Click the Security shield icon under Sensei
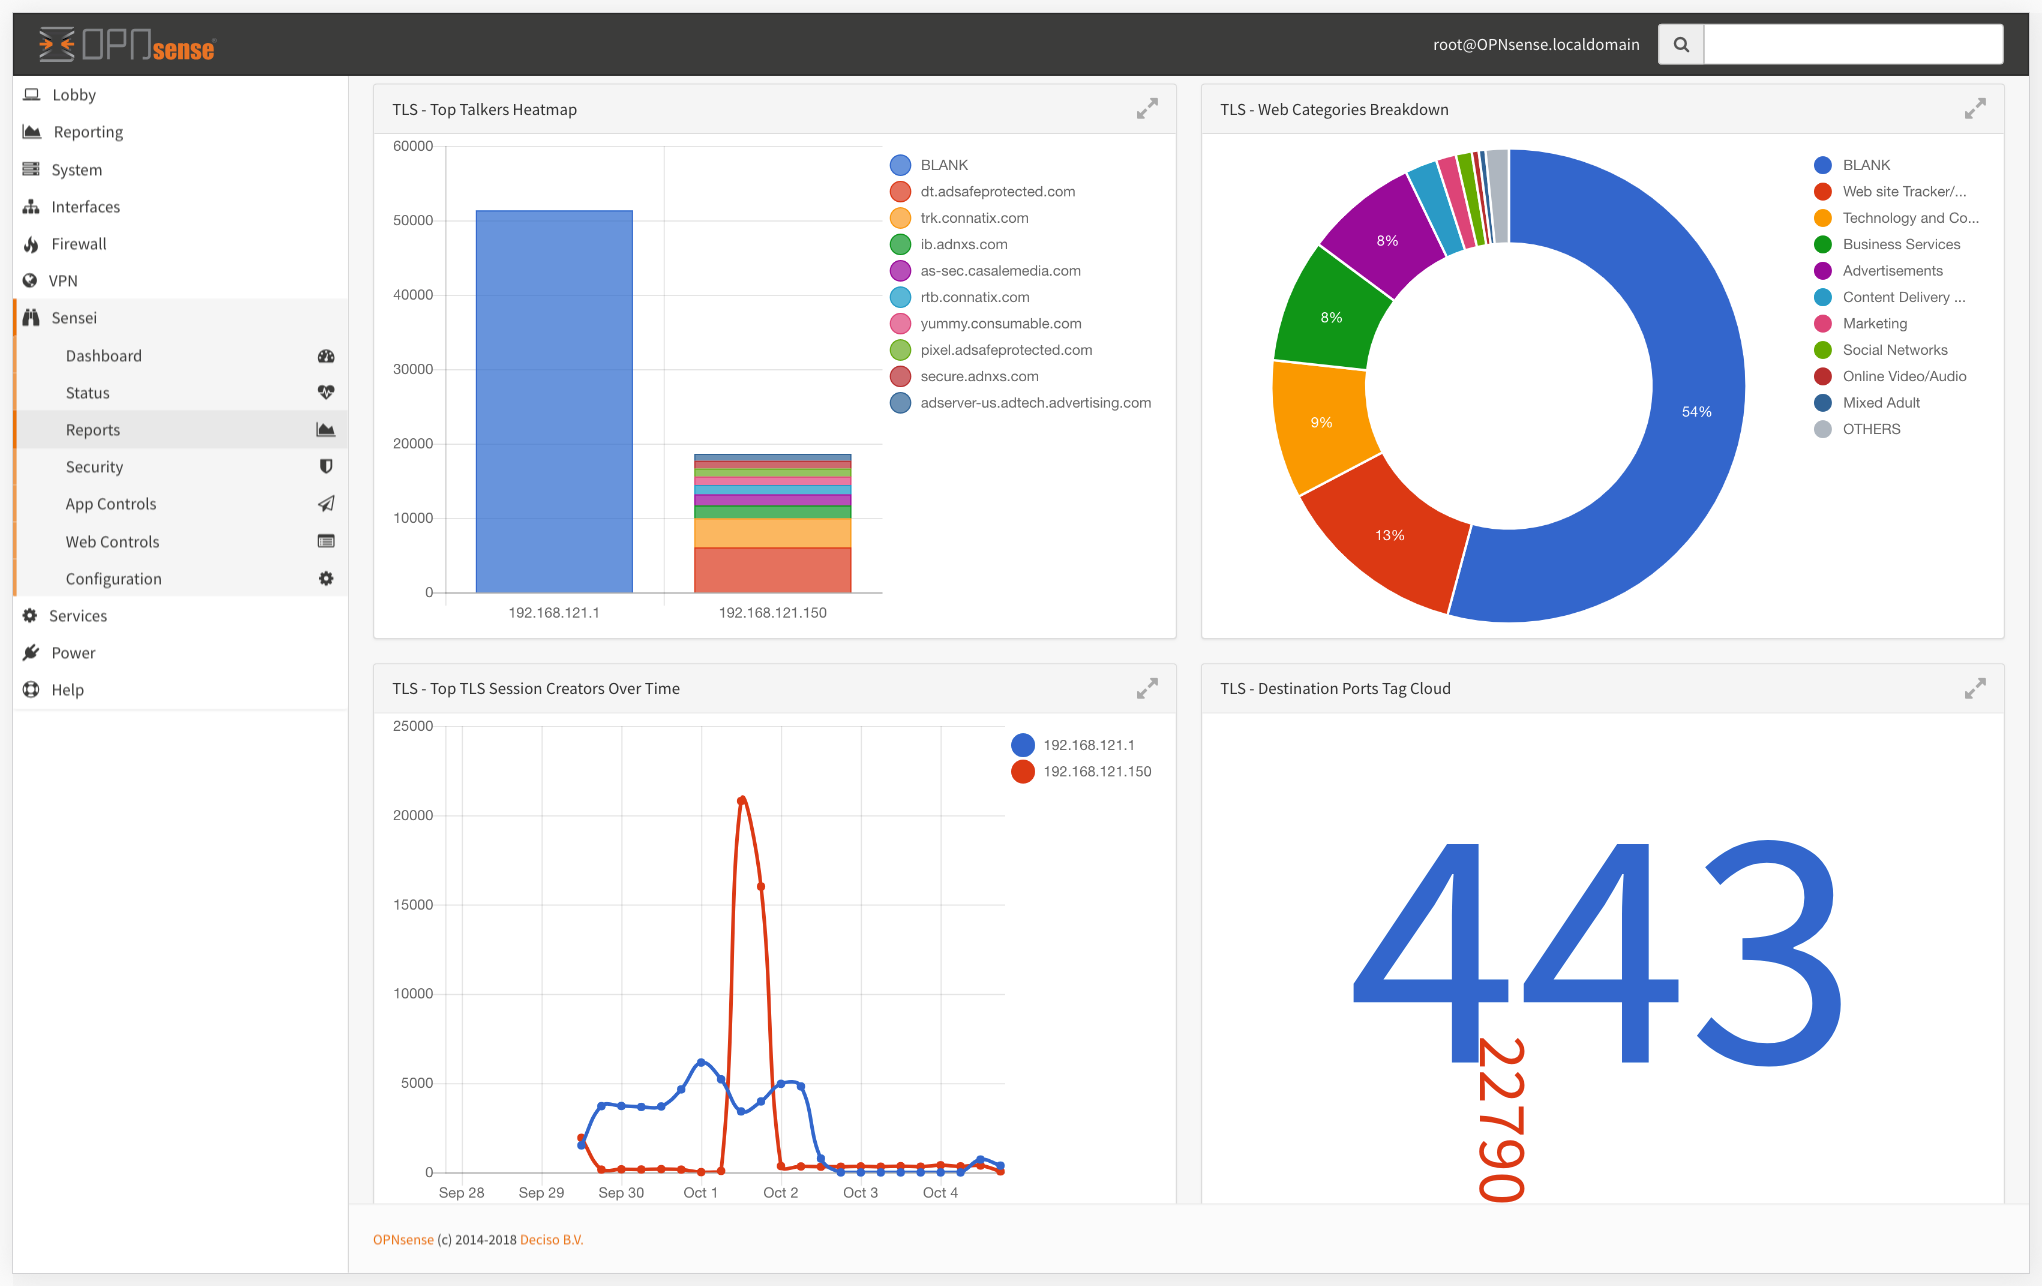Viewport: 2042px width, 1286px height. [326, 466]
